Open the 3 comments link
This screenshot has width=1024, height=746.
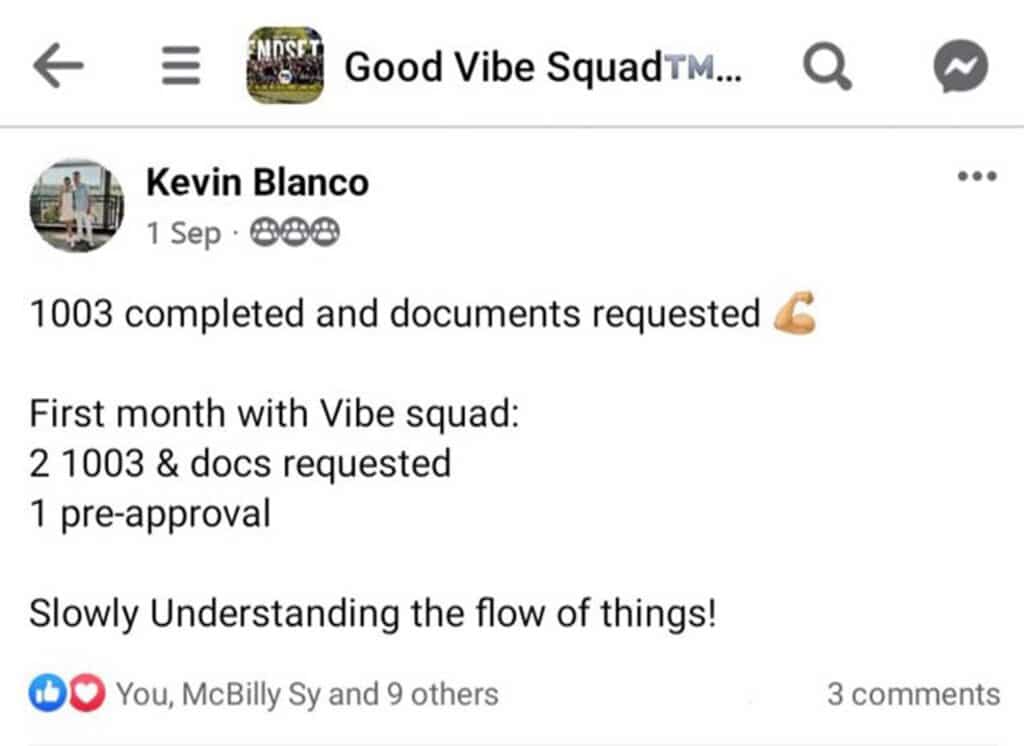click(x=913, y=694)
